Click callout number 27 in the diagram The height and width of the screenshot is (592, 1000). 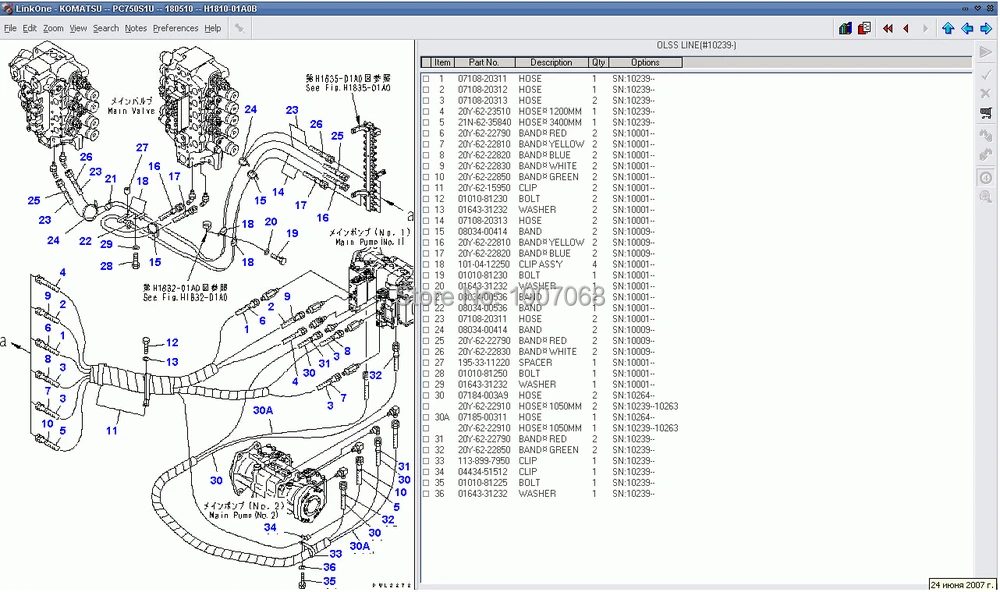click(142, 147)
